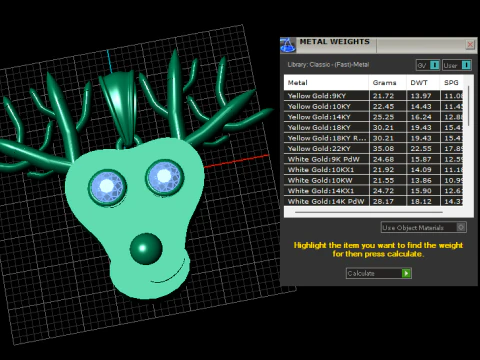Select the right blue gemstone eye
This screenshot has height=360, width=480.
pos(165,177)
